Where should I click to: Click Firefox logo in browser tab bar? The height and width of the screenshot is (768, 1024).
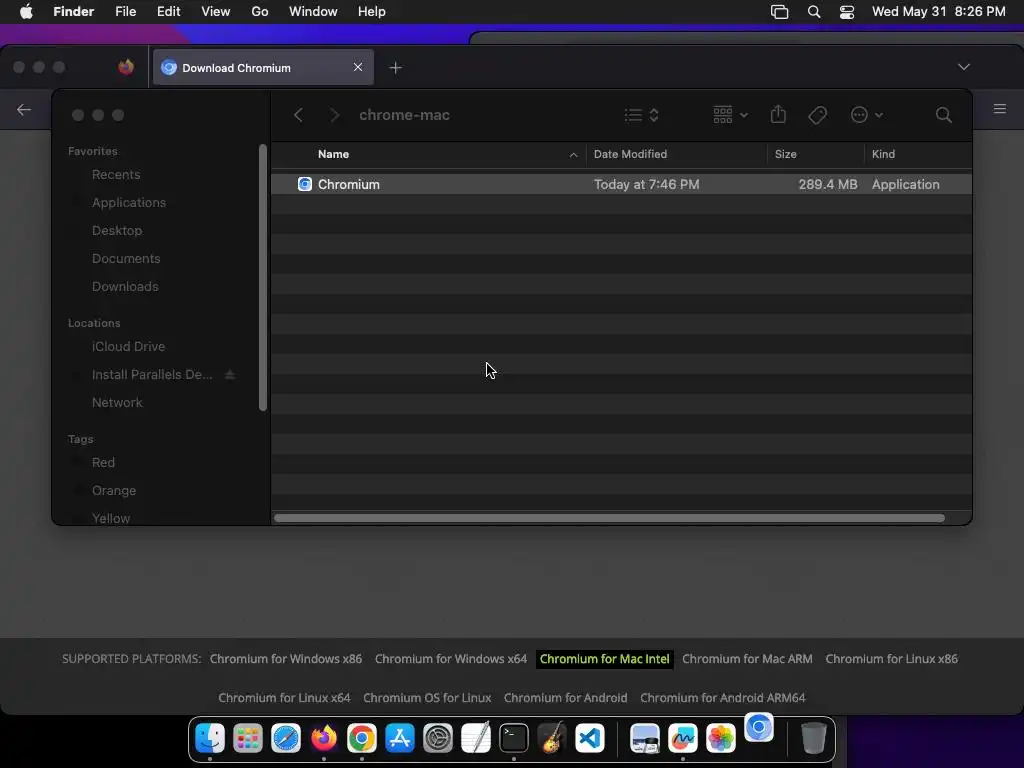tap(126, 67)
